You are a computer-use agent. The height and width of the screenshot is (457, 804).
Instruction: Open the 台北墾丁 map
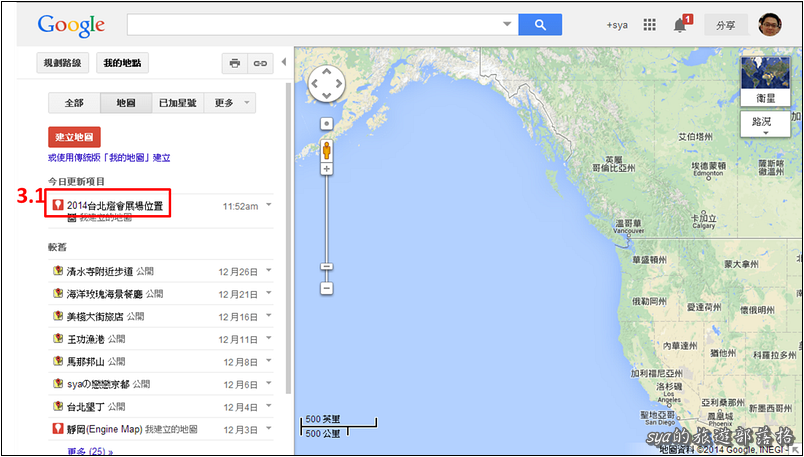pos(86,407)
